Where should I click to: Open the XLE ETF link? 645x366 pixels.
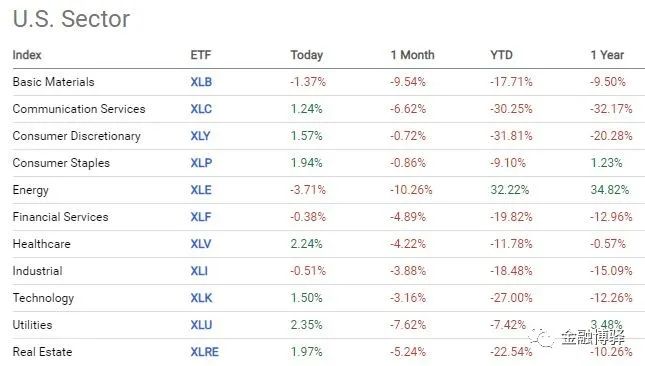tap(201, 190)
